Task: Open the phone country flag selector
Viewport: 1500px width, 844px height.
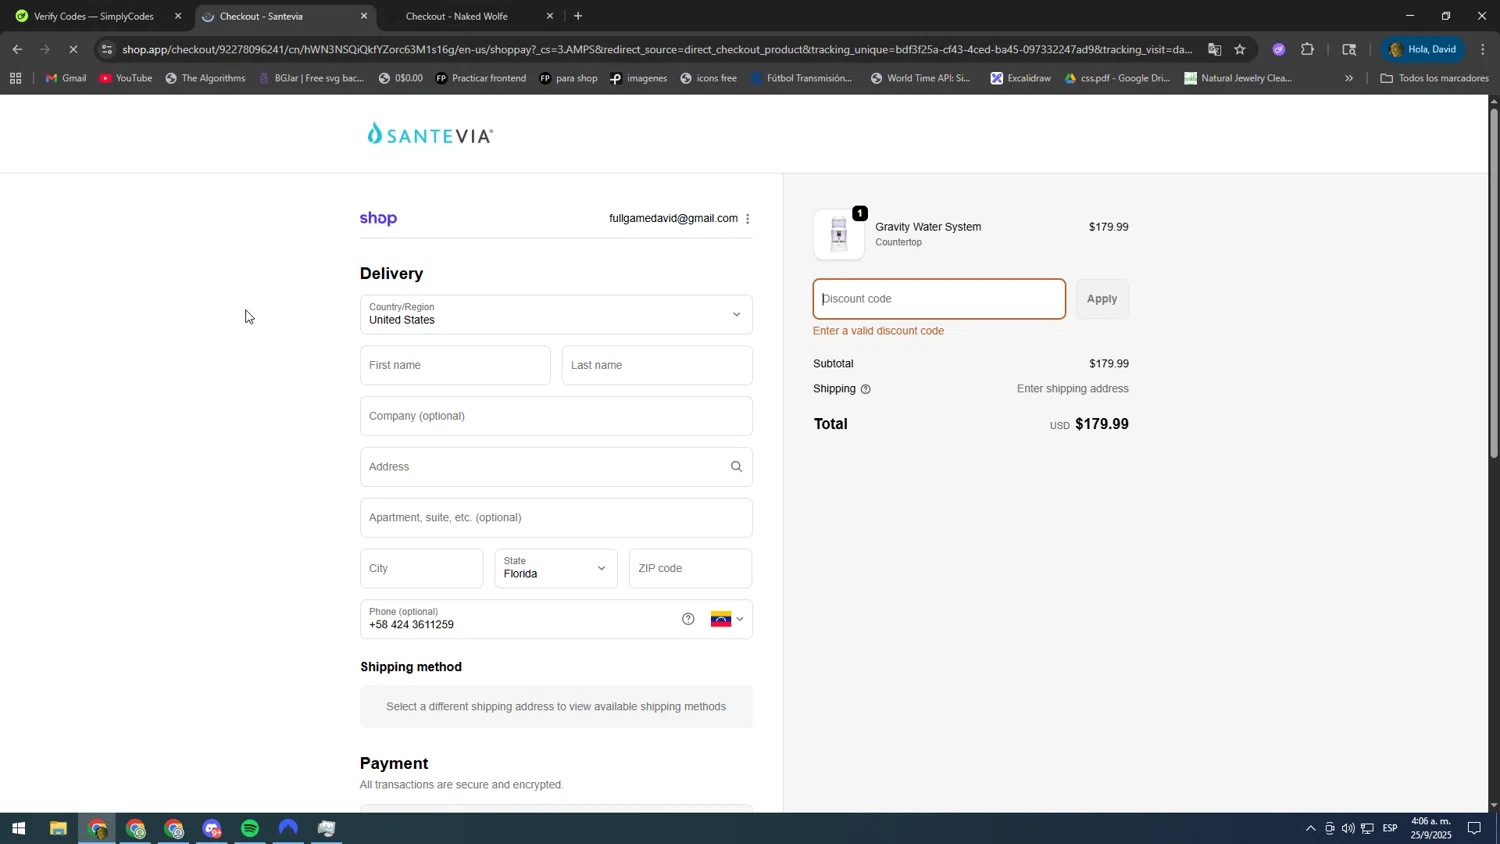Action: (727, 619)
